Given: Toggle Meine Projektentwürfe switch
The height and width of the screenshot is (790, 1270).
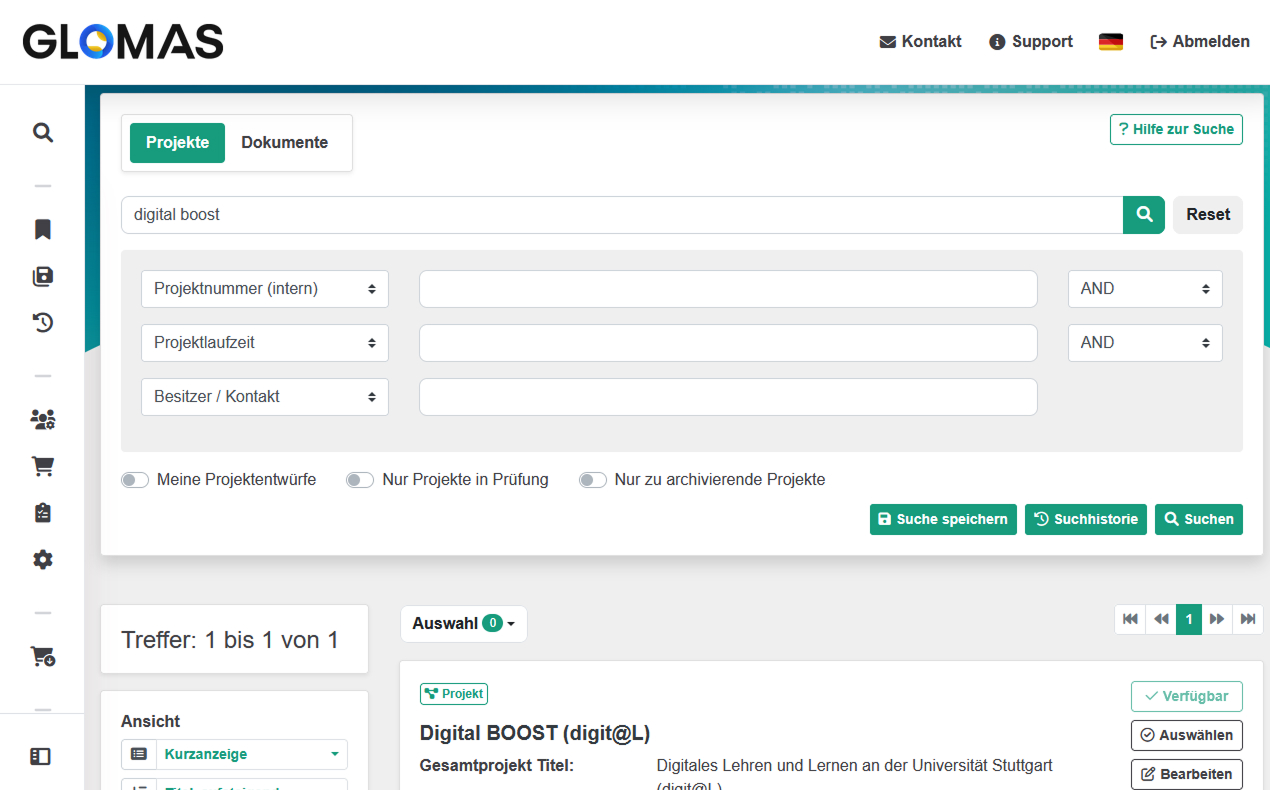Looking at the screenshot, I should pyautogui.click(x=135, y=480).
